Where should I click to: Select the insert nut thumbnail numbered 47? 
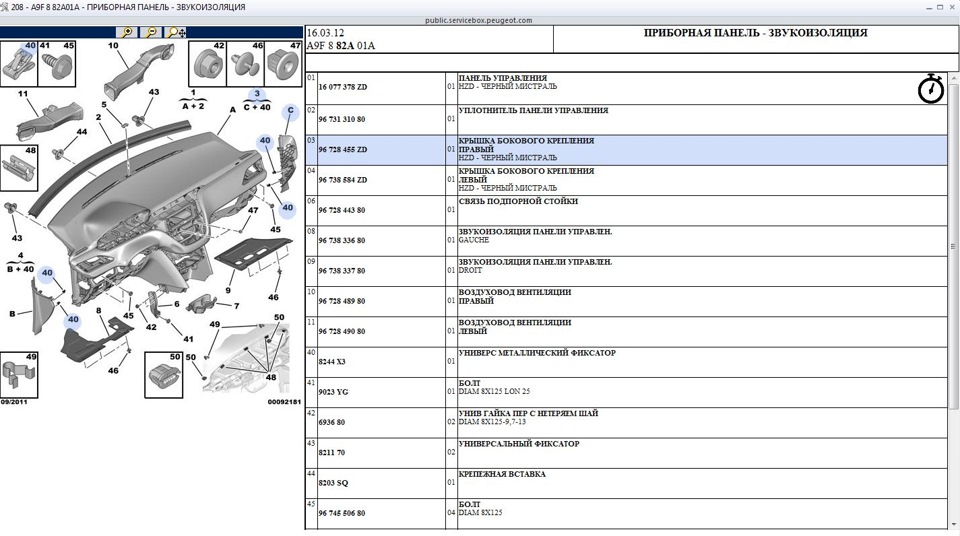[x=283, y=64]
